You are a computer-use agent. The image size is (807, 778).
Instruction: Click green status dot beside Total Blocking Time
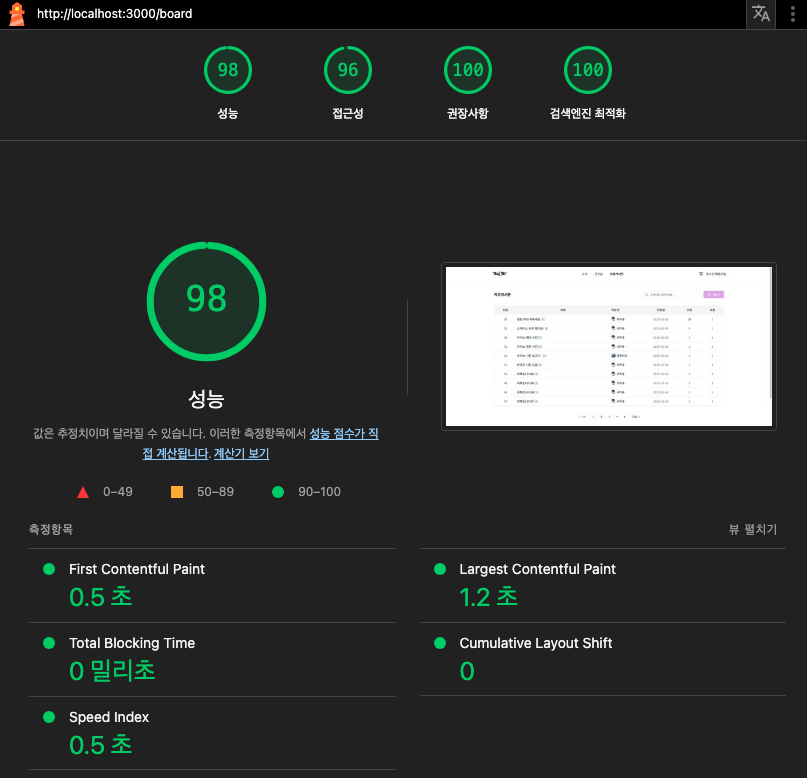pyautogui.click(x=49, y=643)
